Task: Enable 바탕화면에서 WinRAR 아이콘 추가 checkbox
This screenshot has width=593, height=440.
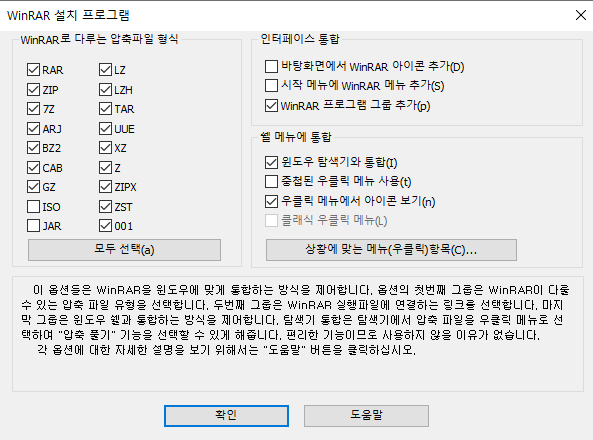Action: [x=271, y=67]
